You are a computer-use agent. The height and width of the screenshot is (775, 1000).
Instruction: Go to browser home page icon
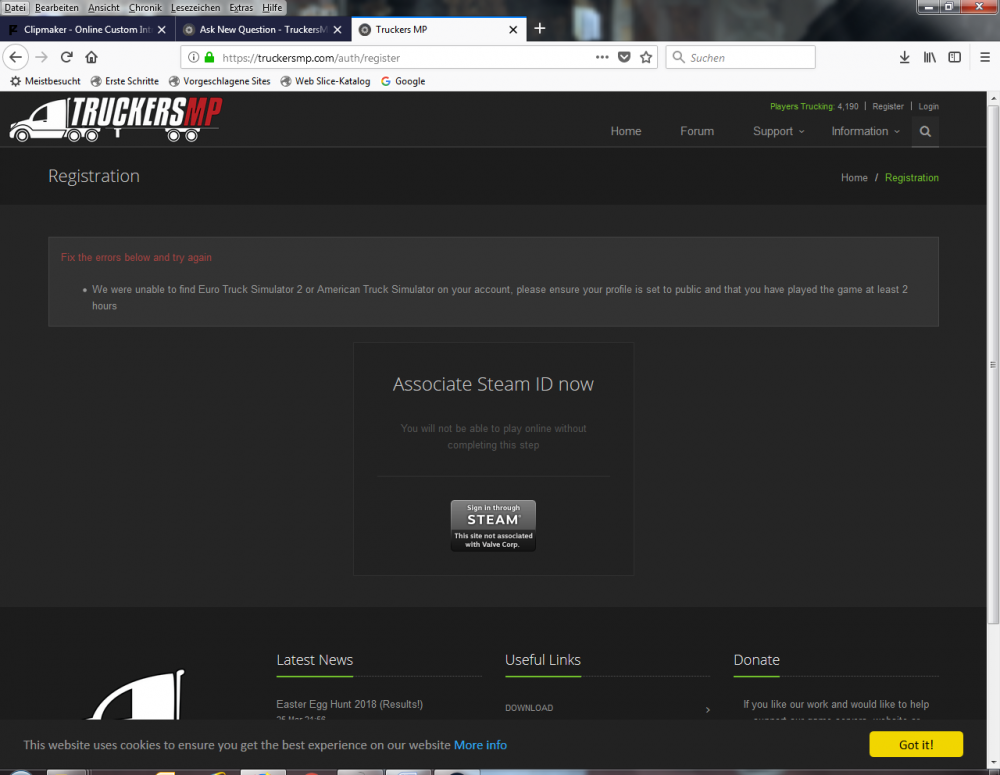[x=92, y=57]
